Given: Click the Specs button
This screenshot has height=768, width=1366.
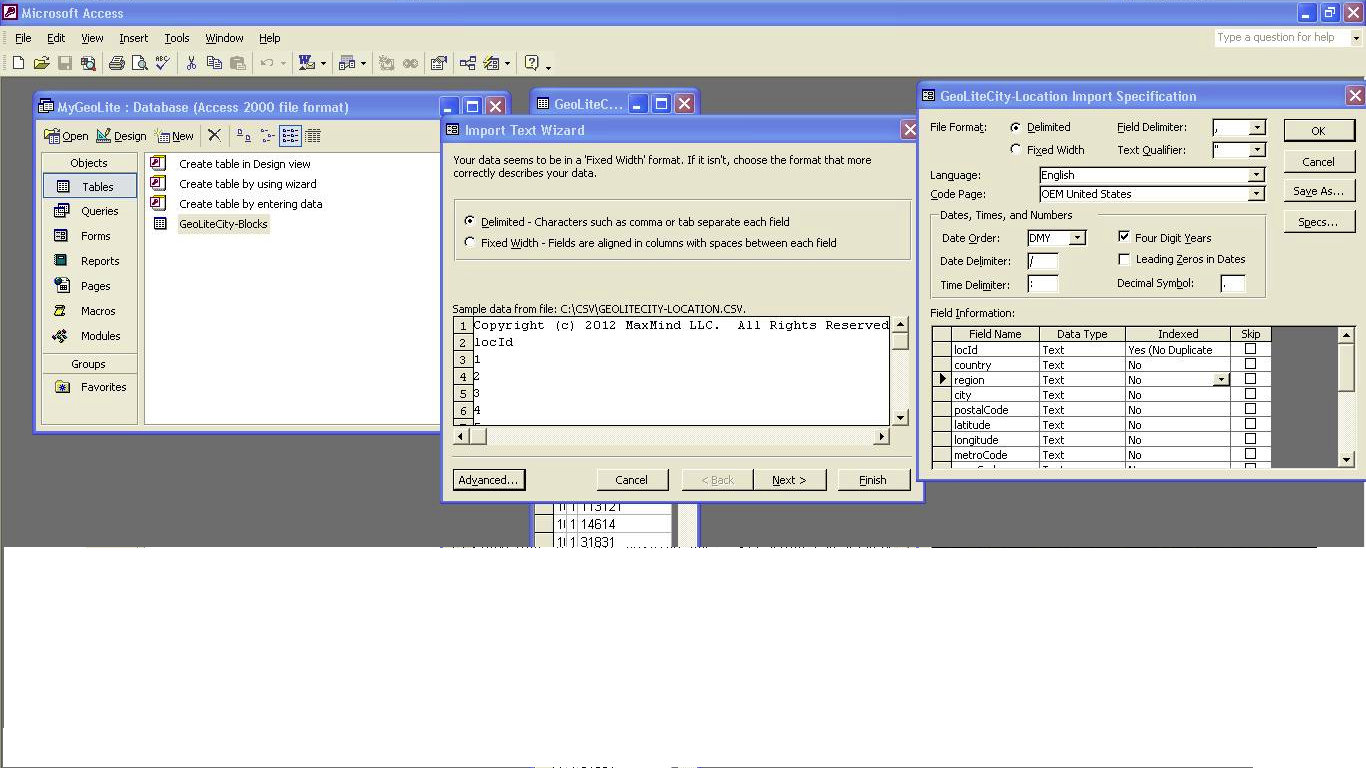Looking at the screenshot, I should [x=1318, y=222].
